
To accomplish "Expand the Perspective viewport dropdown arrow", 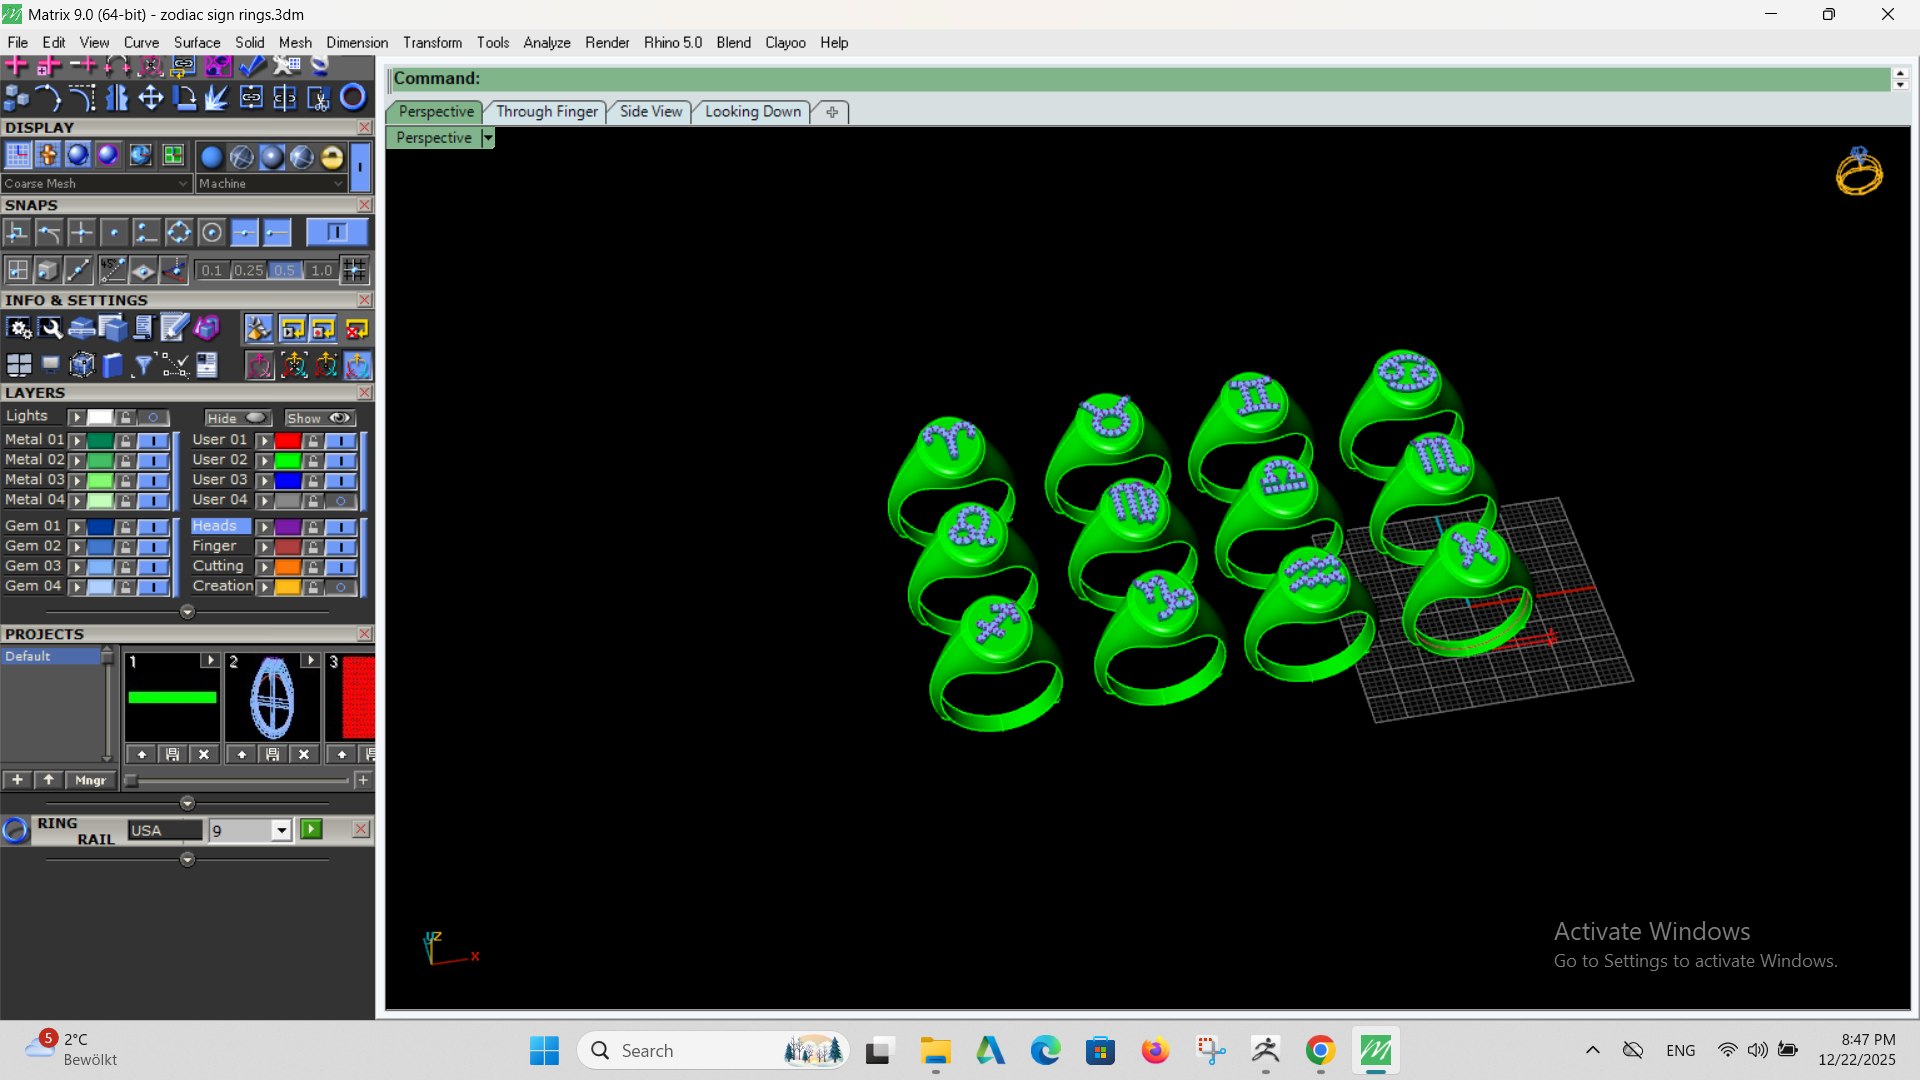I will pyautogui.click(x=488, y=138).
